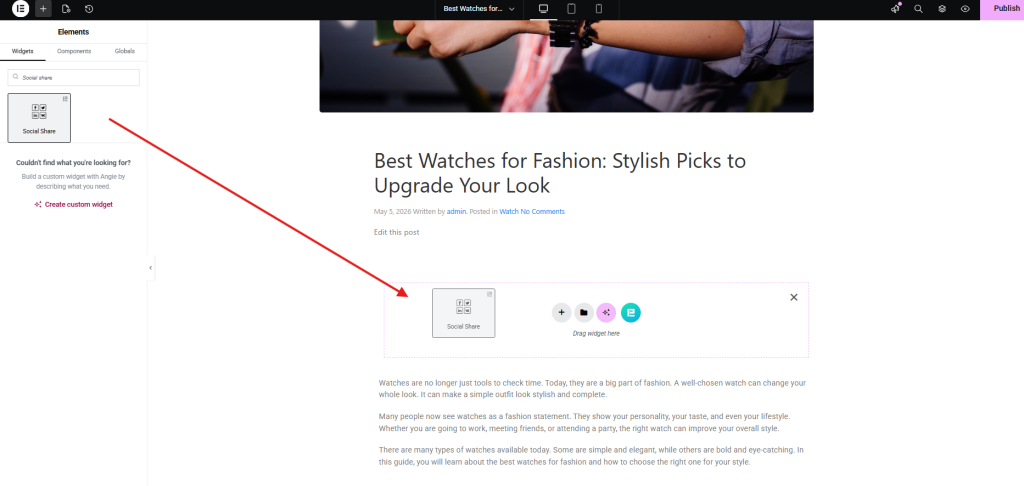Click the 'Best Watches for Fashion' post title
This screenshot has height=486, width=1024.
tap(560, 173)
